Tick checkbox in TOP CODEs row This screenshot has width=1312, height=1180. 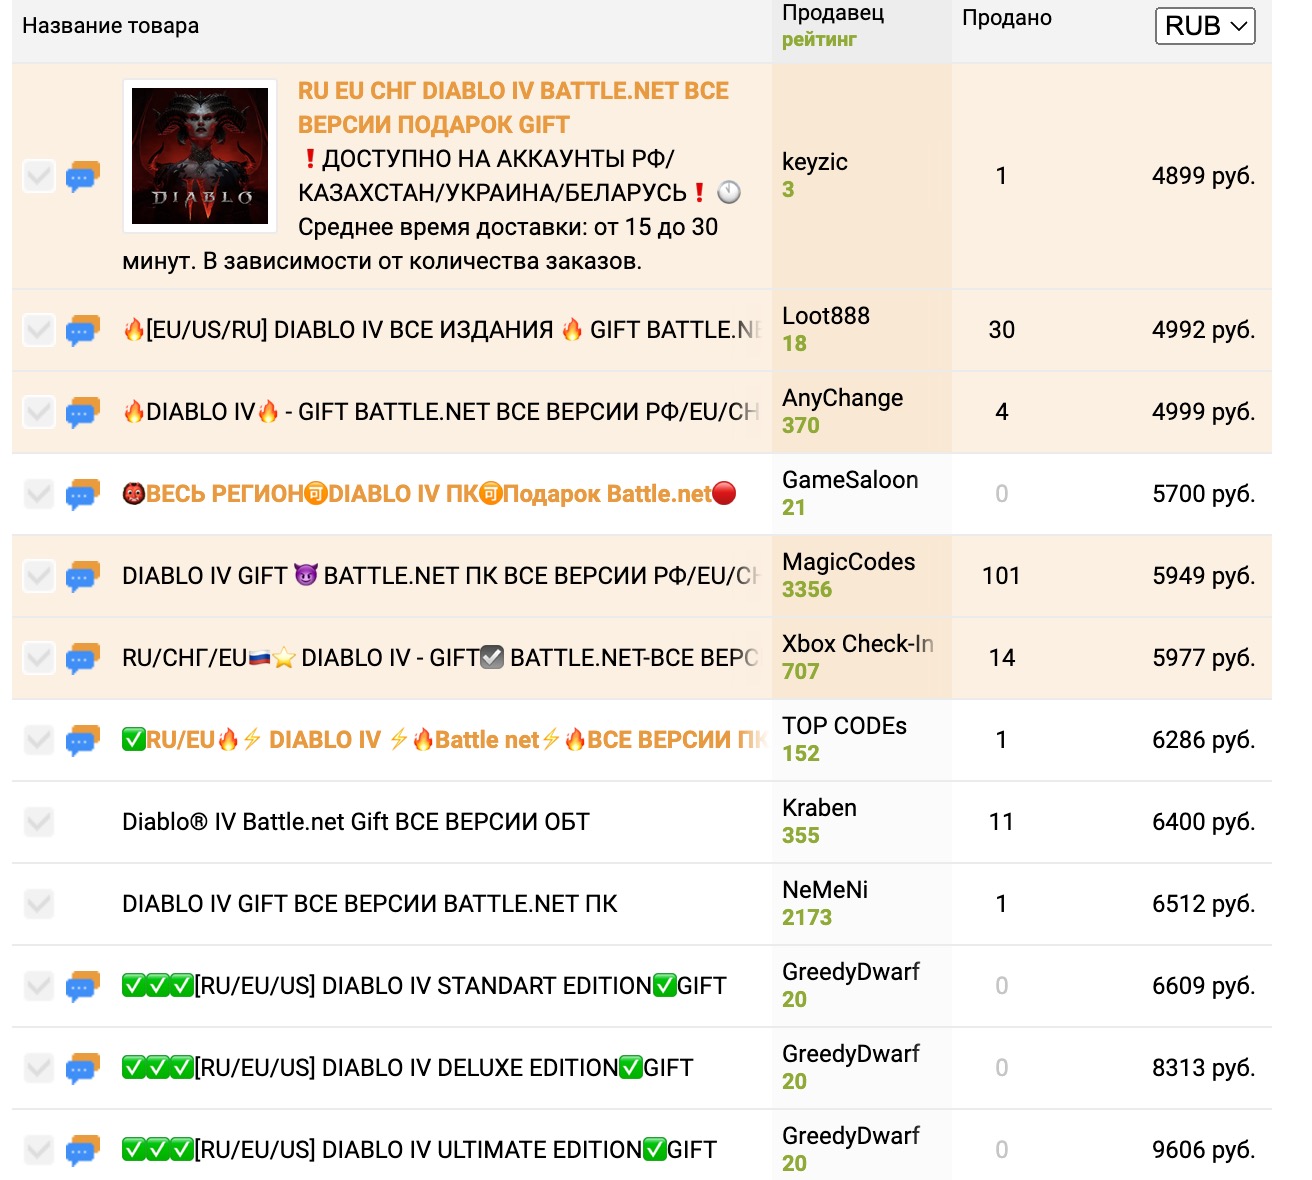point(39,740)
